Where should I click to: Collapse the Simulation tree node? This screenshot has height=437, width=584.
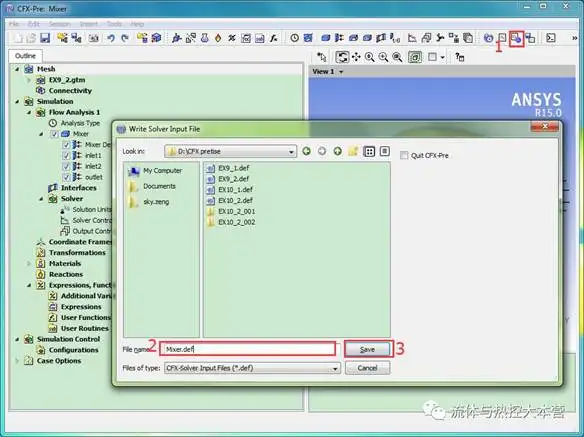click(x=17, y=101)
